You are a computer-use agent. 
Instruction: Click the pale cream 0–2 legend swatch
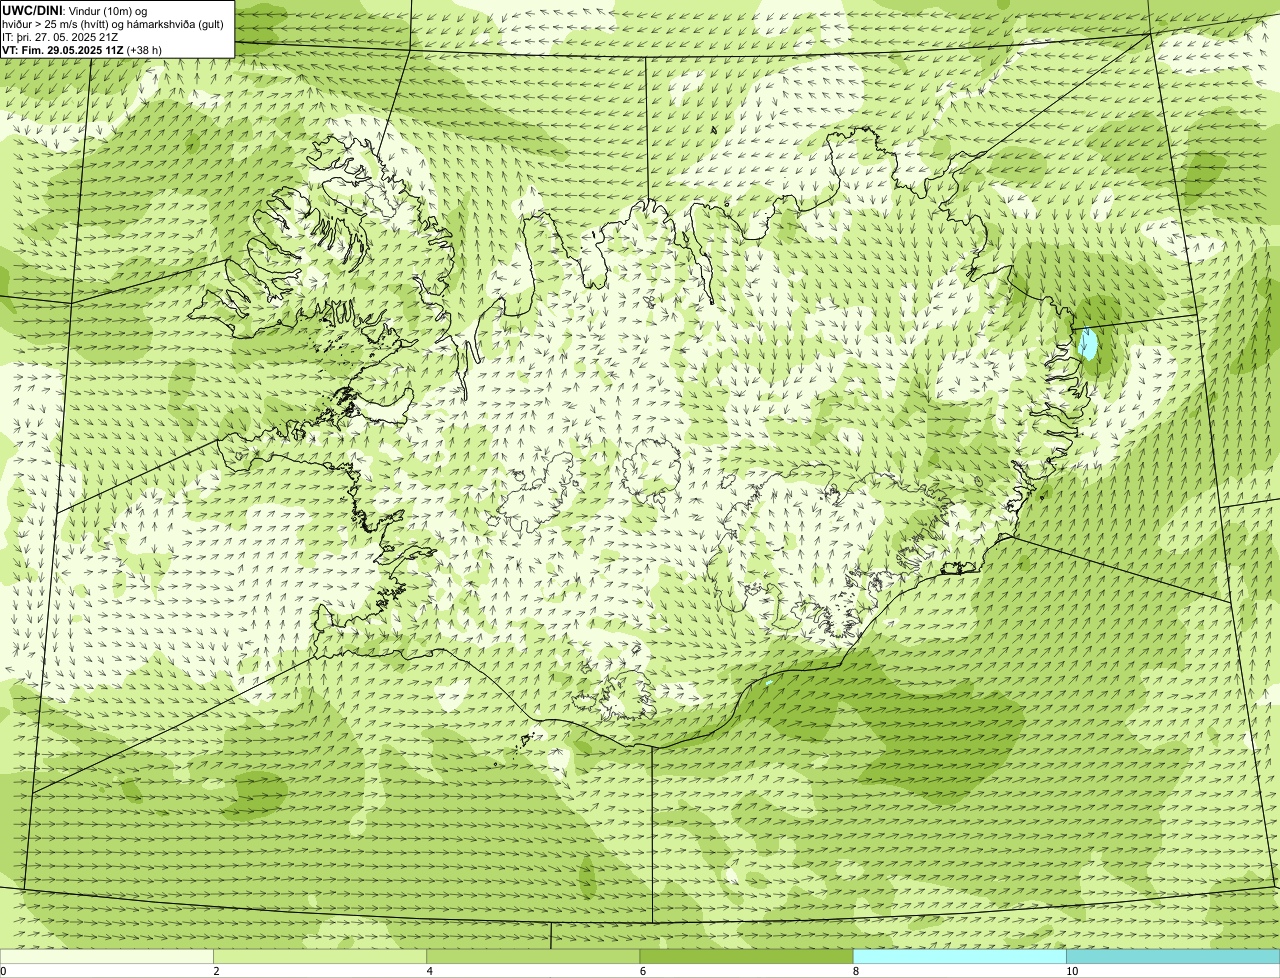click(x=107, y=957)
